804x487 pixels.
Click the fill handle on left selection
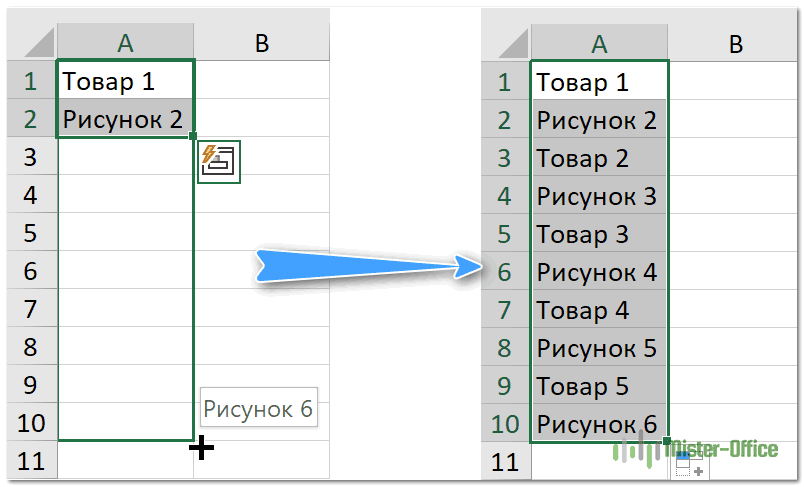192,136
